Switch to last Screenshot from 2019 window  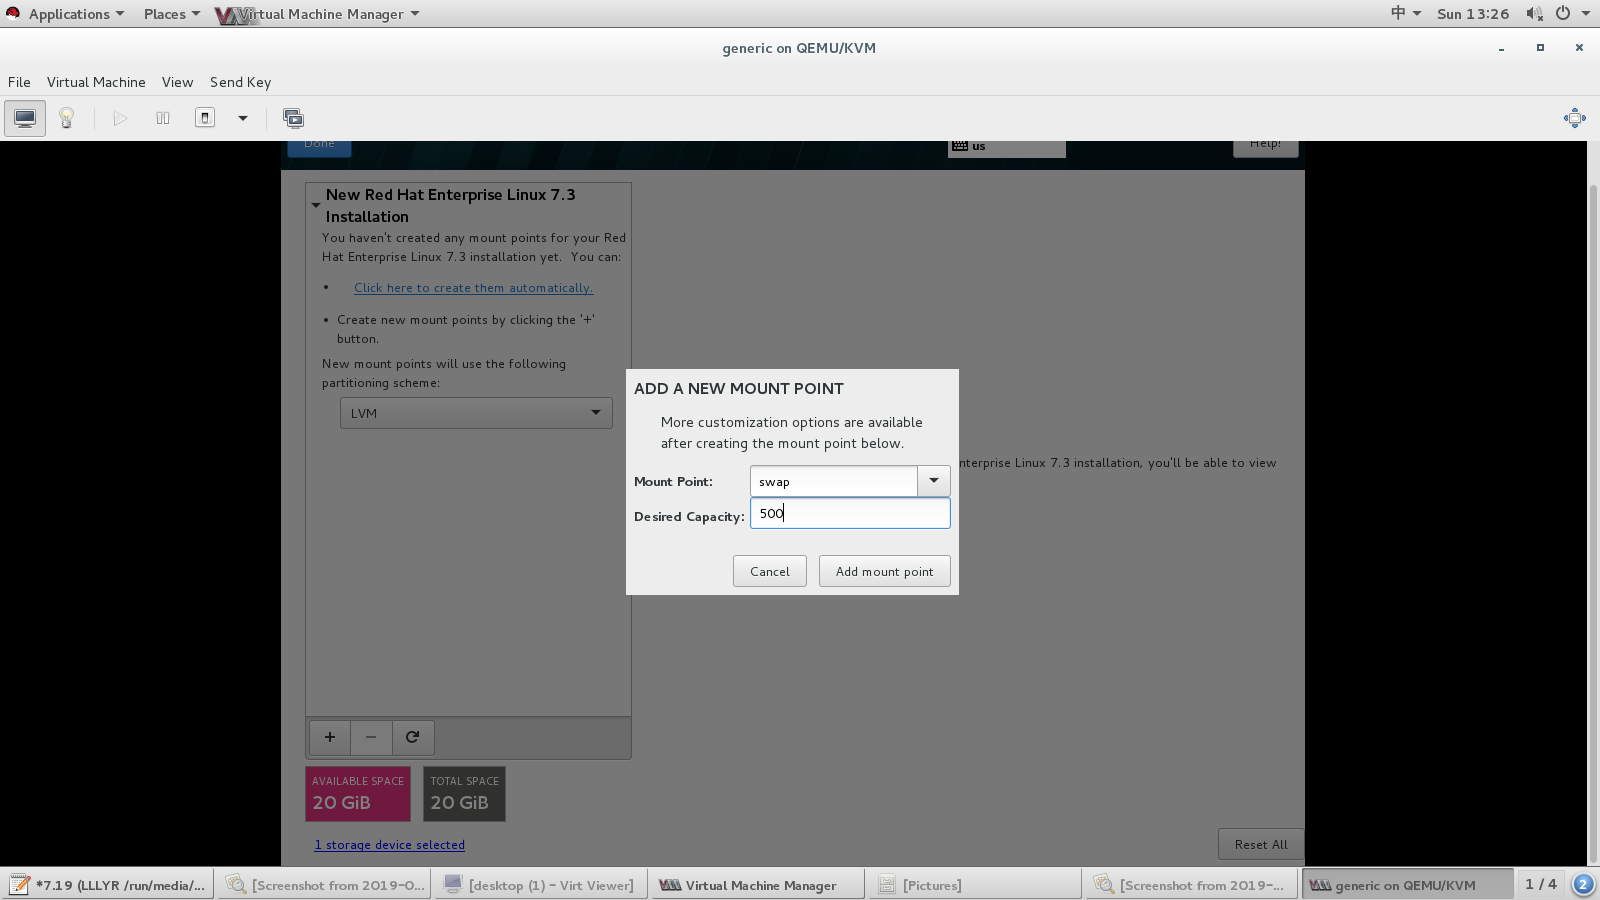[1191, 885]
